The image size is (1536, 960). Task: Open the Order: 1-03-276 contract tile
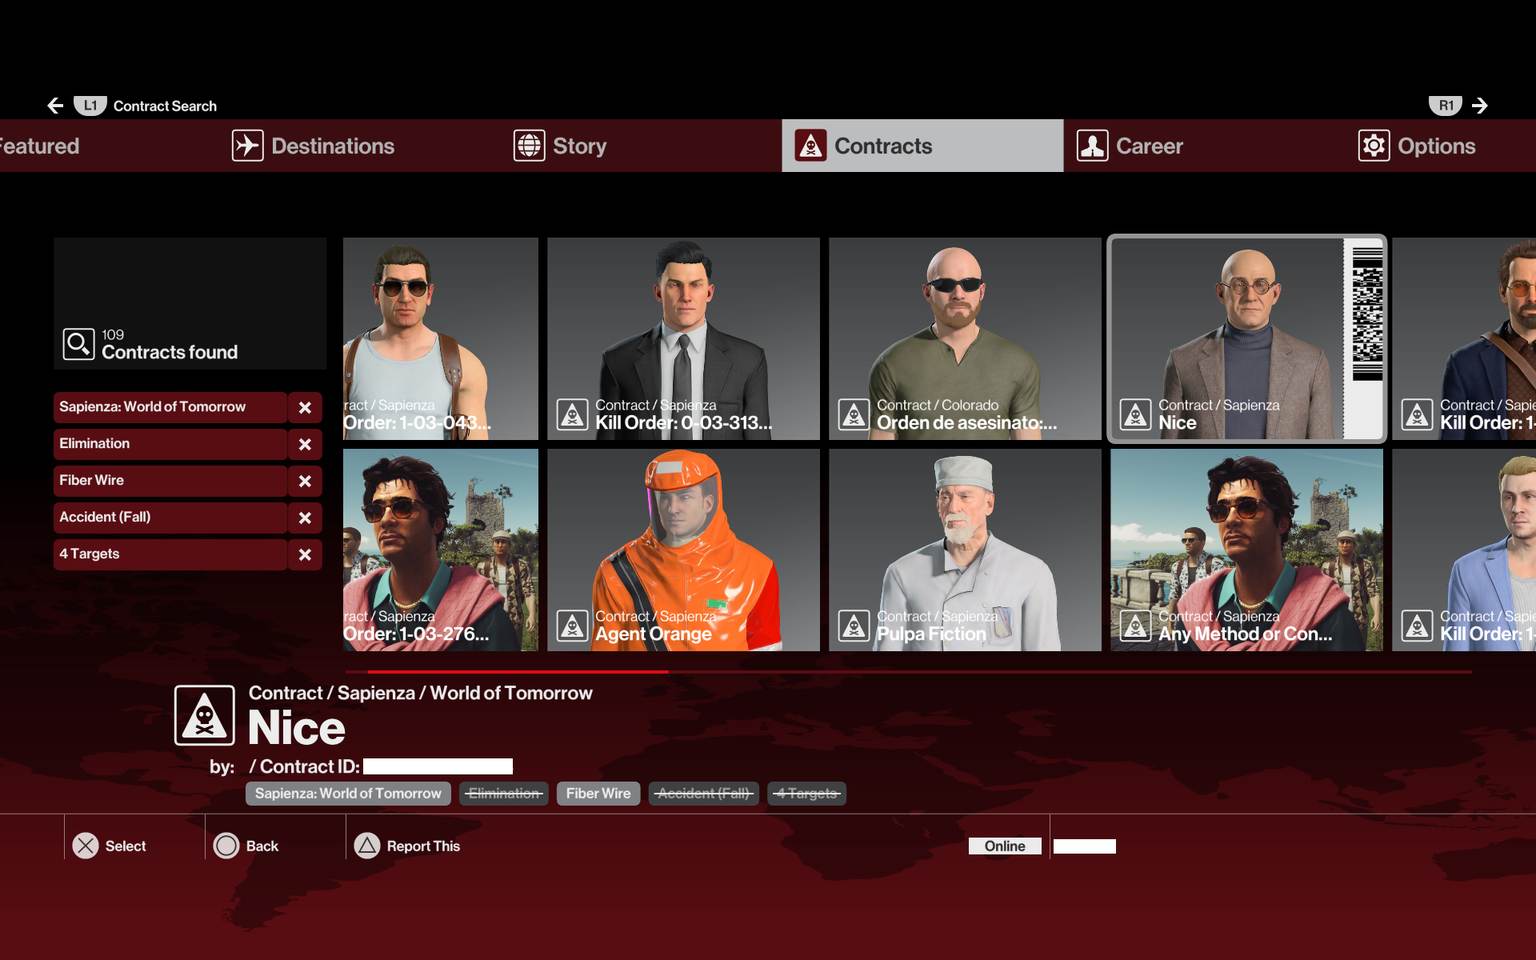coord(440,550)
